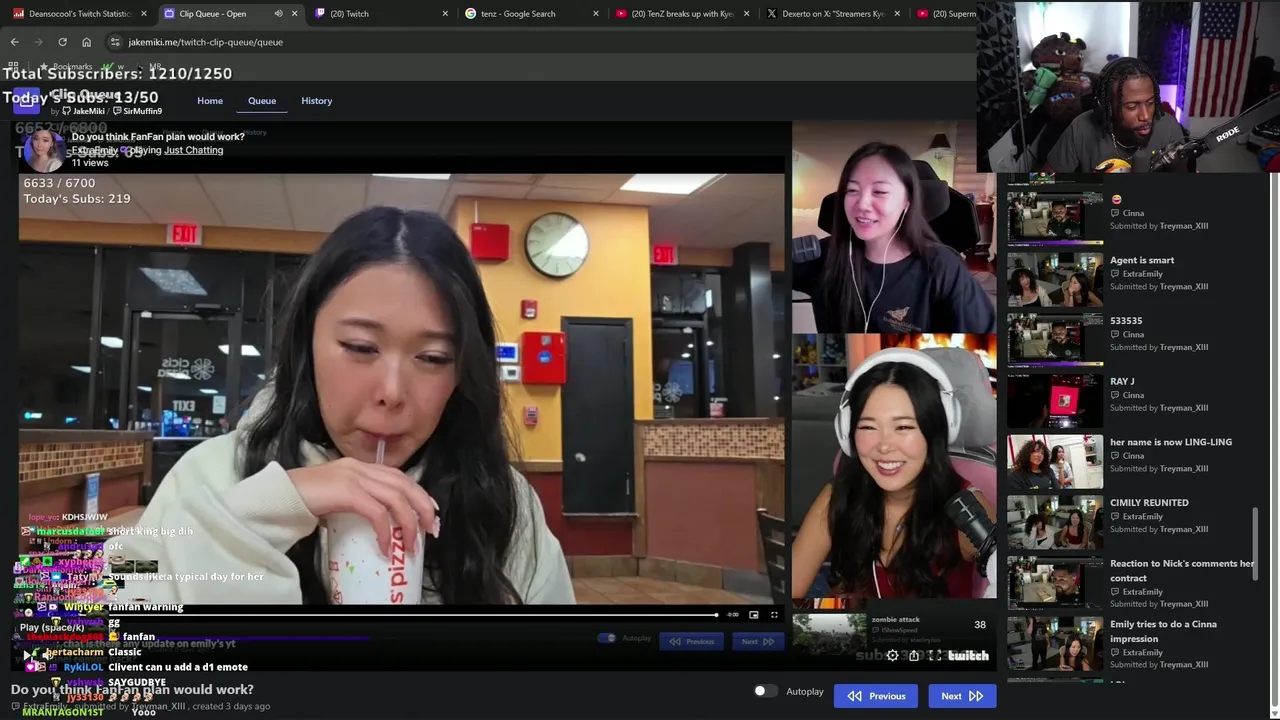Select the zombie attack clip thumbnail
Image resolution: width=1280 pixels, height=720 pixels.
(x=829, y=634)
